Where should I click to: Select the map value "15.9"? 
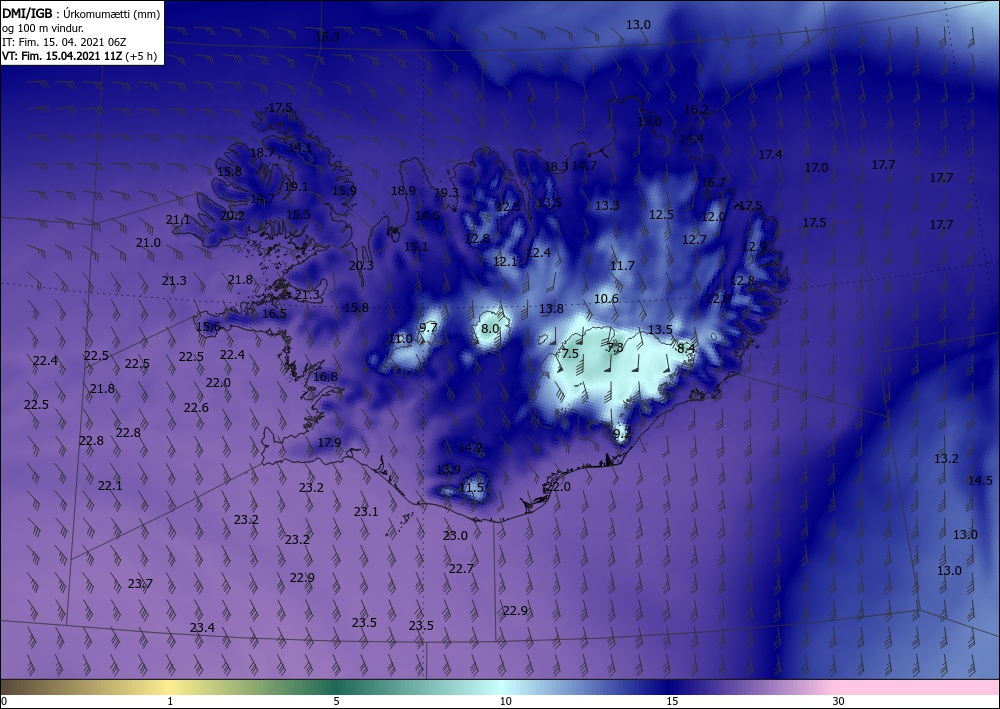(x=344, y=190)
